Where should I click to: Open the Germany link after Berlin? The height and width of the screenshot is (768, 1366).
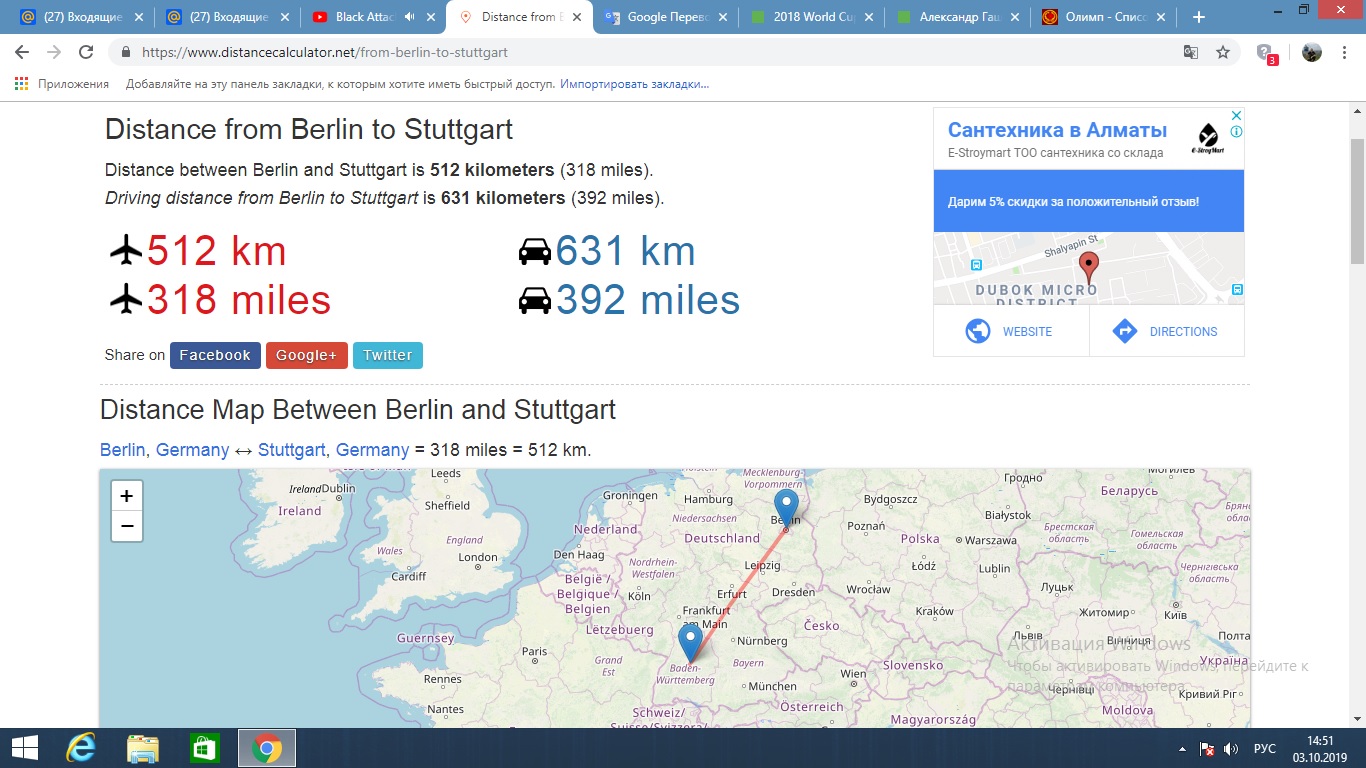(x=192, y=450)
